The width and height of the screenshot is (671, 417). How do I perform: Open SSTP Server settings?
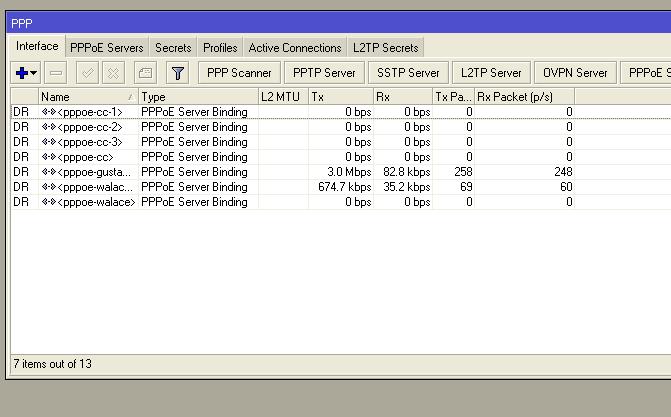(x=408, y=73)
